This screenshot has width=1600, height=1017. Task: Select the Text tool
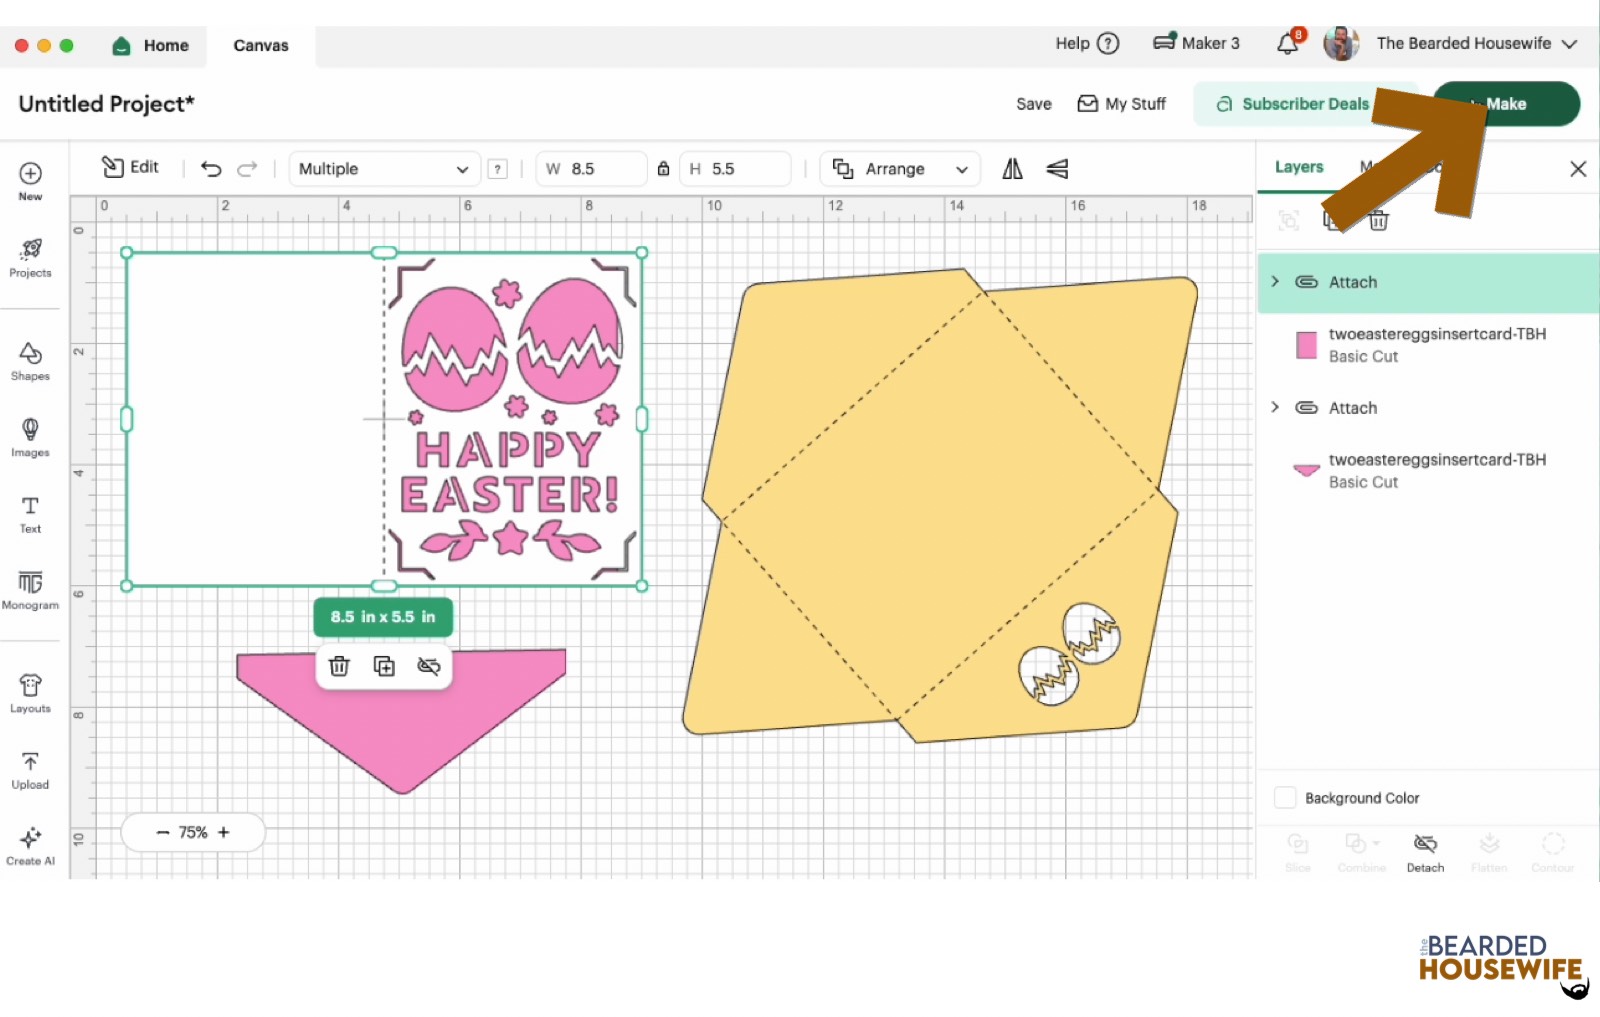30,514
